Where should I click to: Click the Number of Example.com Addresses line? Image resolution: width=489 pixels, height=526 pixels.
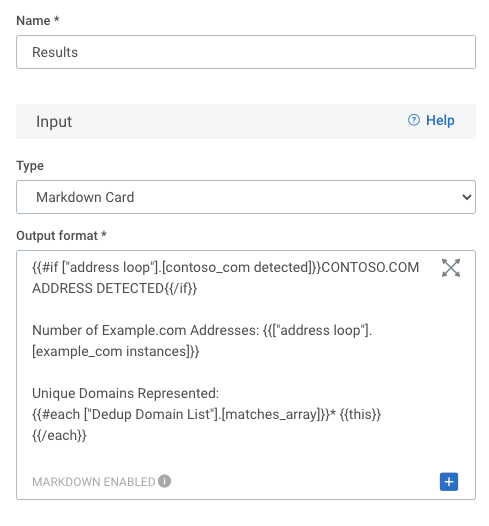pyautogui.click(x=202, y=330)
